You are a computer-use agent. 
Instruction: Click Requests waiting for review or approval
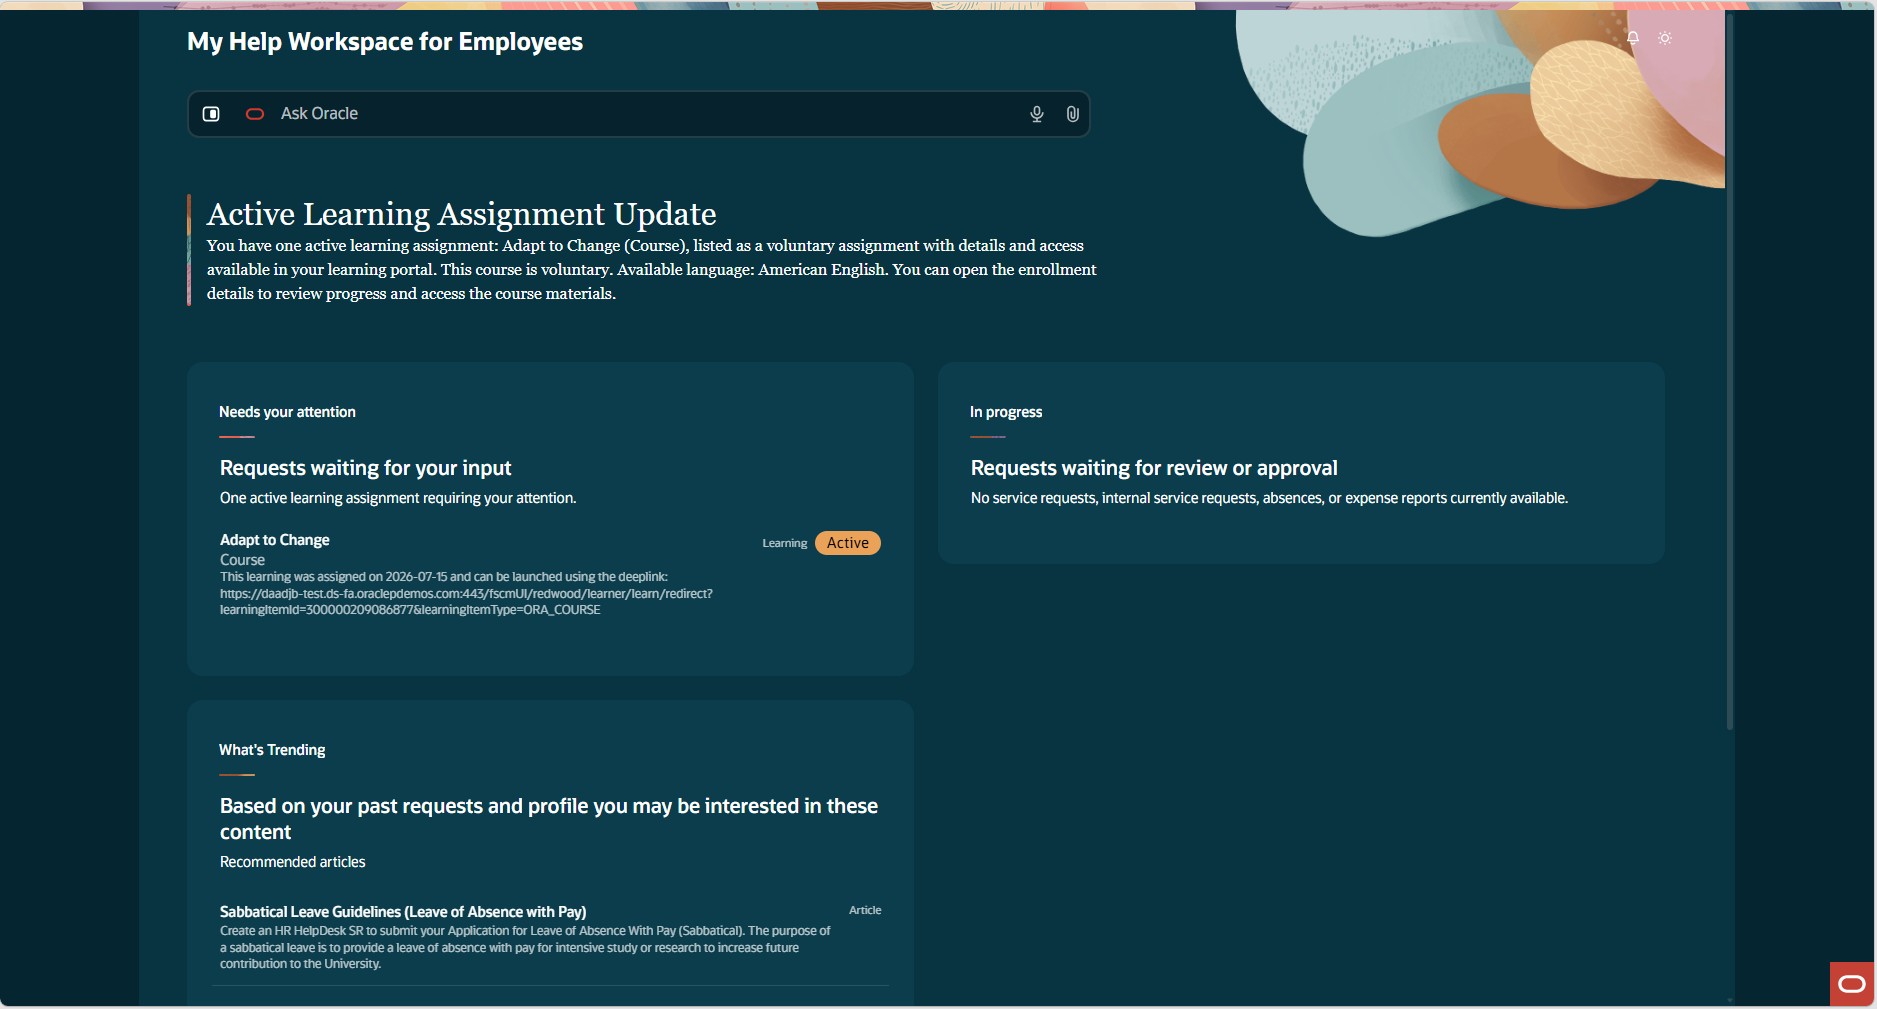(1154, 468)
